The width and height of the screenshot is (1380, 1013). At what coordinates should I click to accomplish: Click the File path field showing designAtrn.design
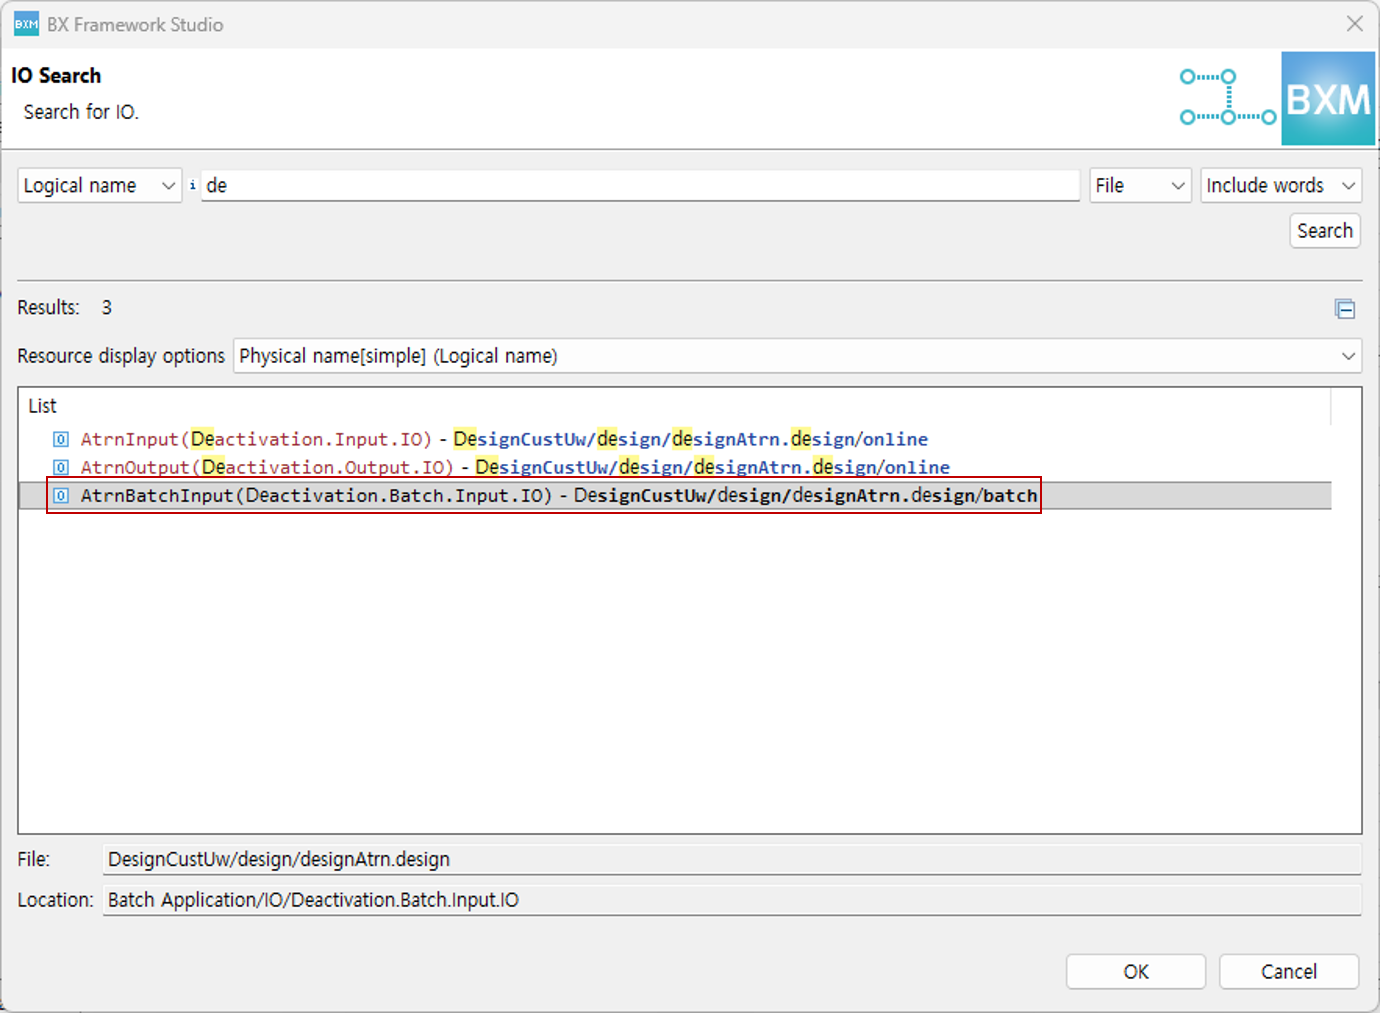click(731, 859)
